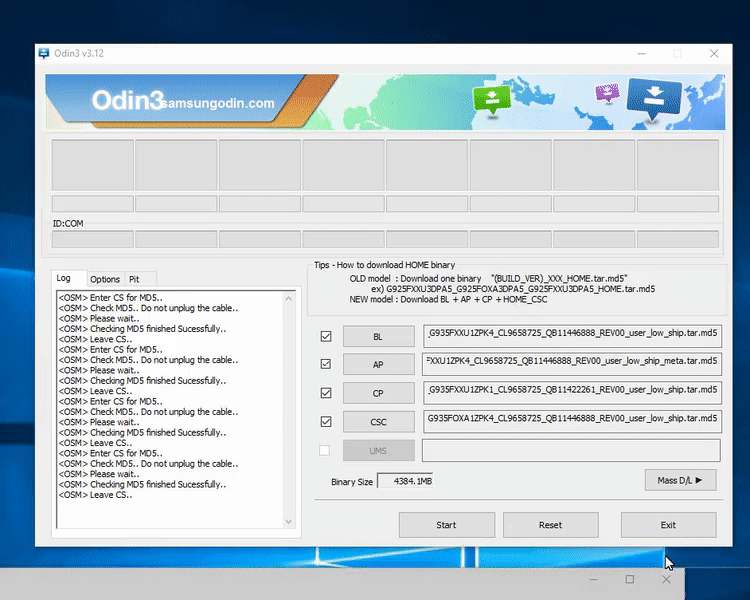Screen dimensions: 750x600
Task: Click the BL file button
Action: pos(378,336)
